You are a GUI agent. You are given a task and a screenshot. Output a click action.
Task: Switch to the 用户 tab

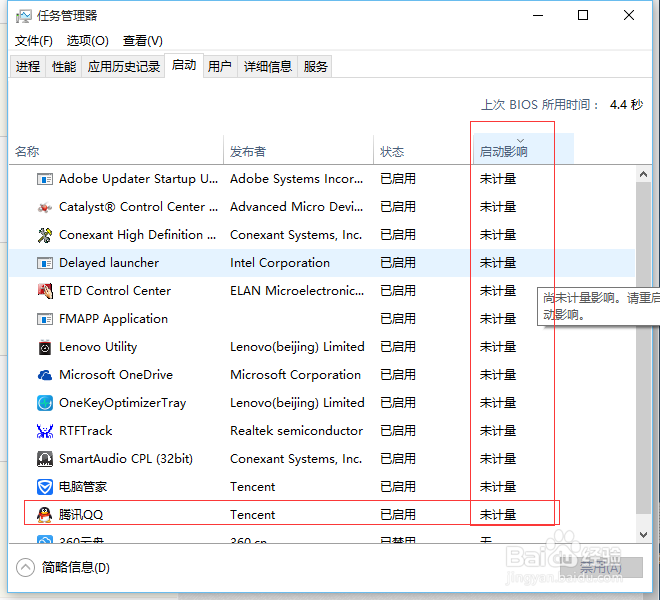coord(220,67)
